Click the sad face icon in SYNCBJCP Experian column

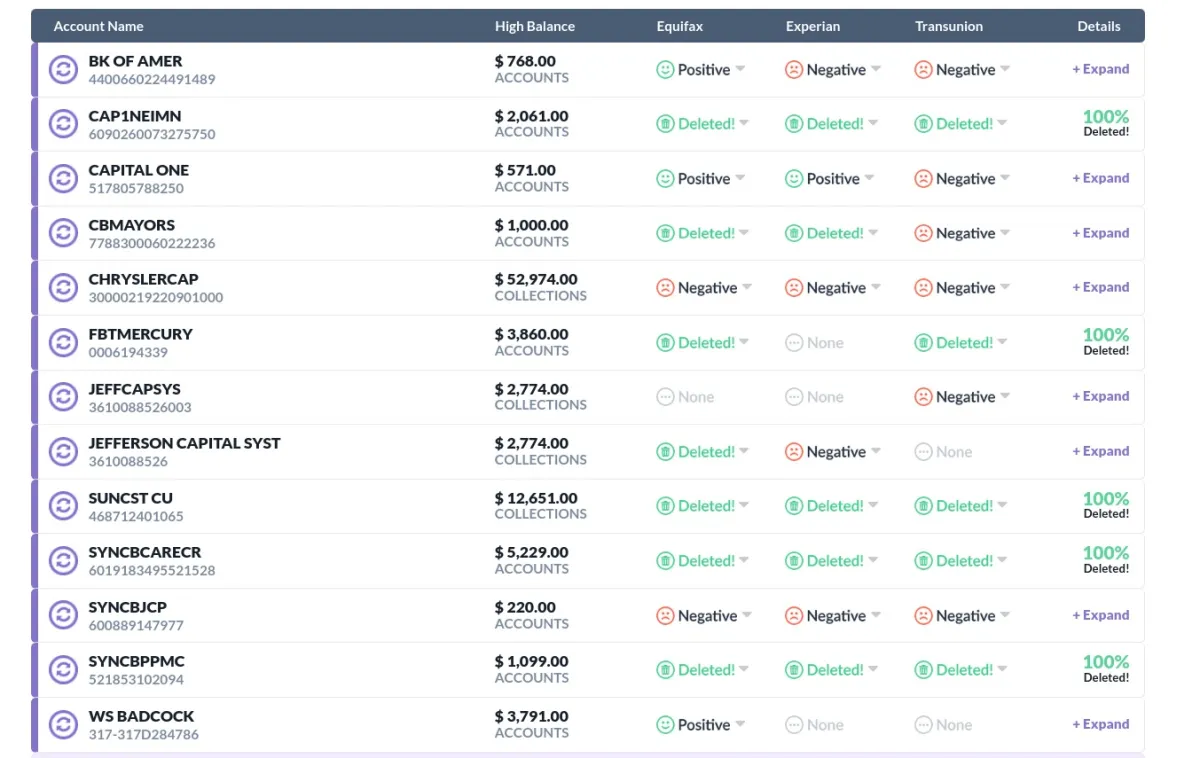794,616
